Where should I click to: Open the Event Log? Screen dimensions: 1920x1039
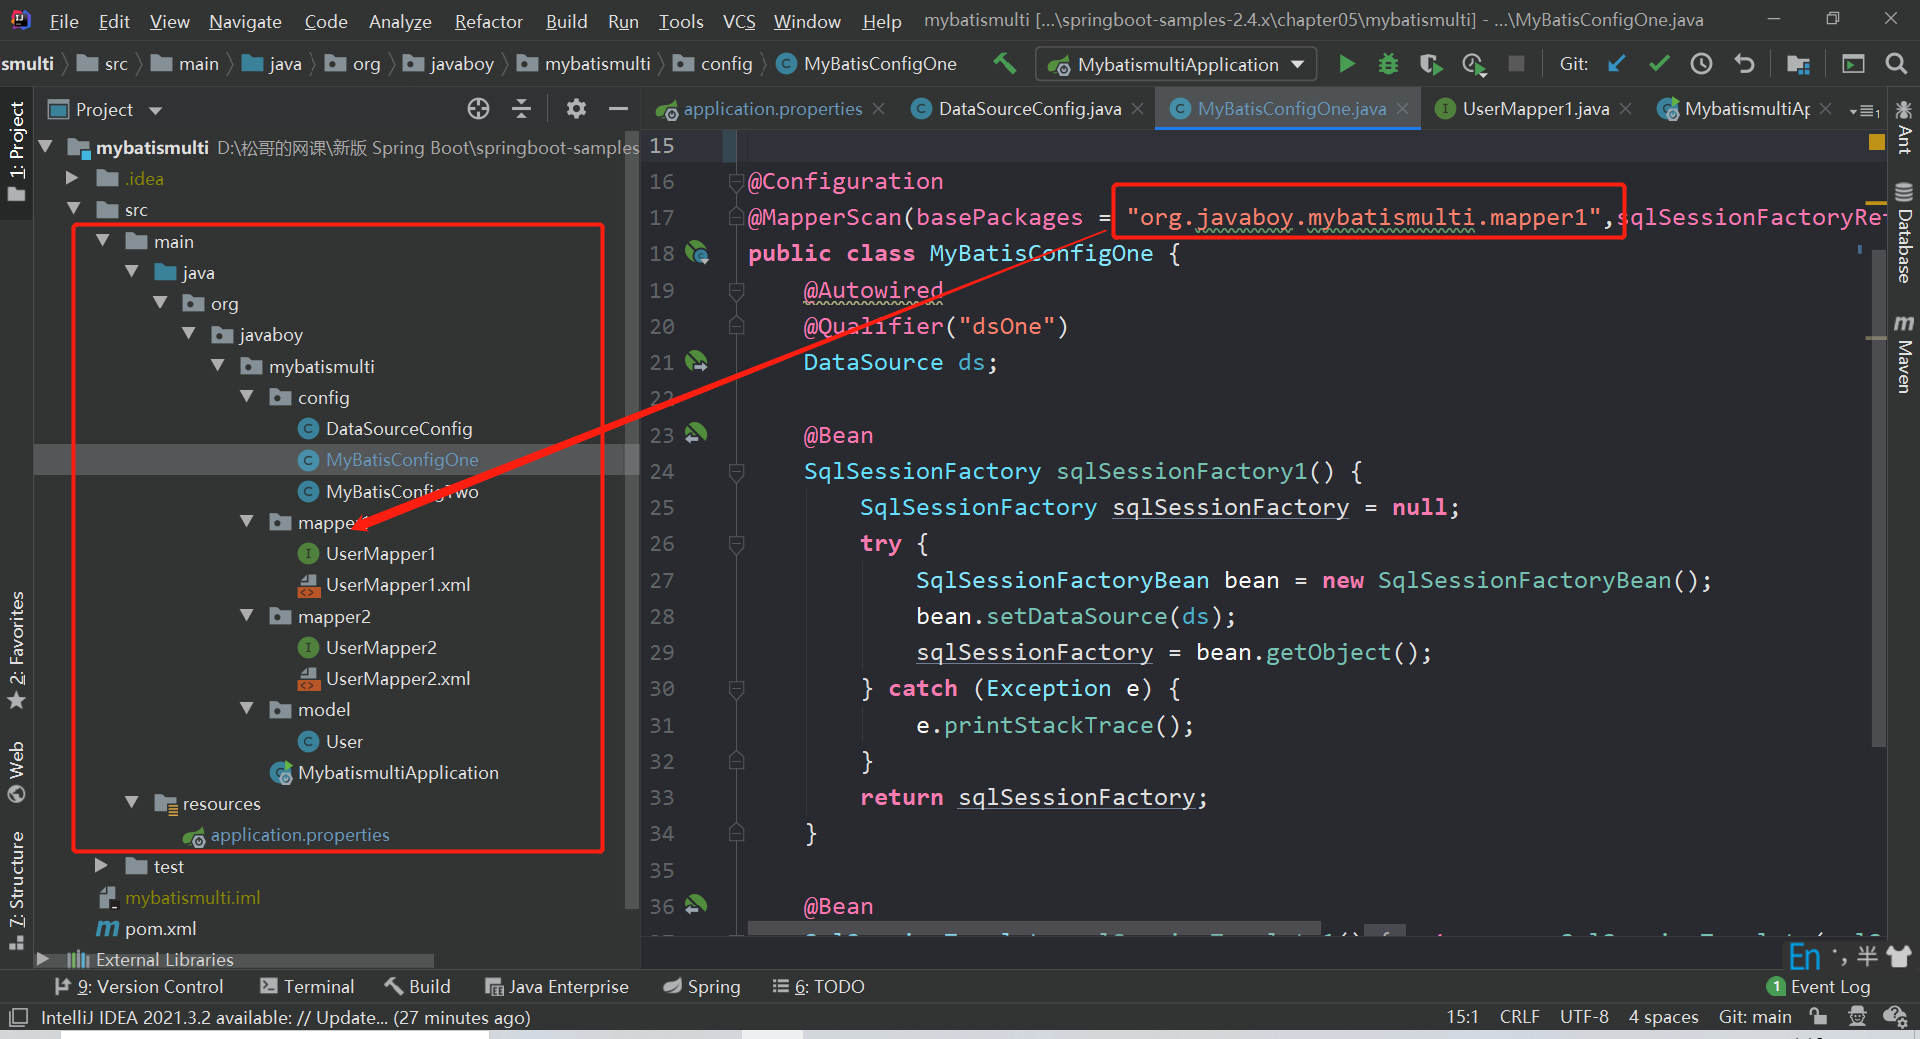pos(1819,987)
